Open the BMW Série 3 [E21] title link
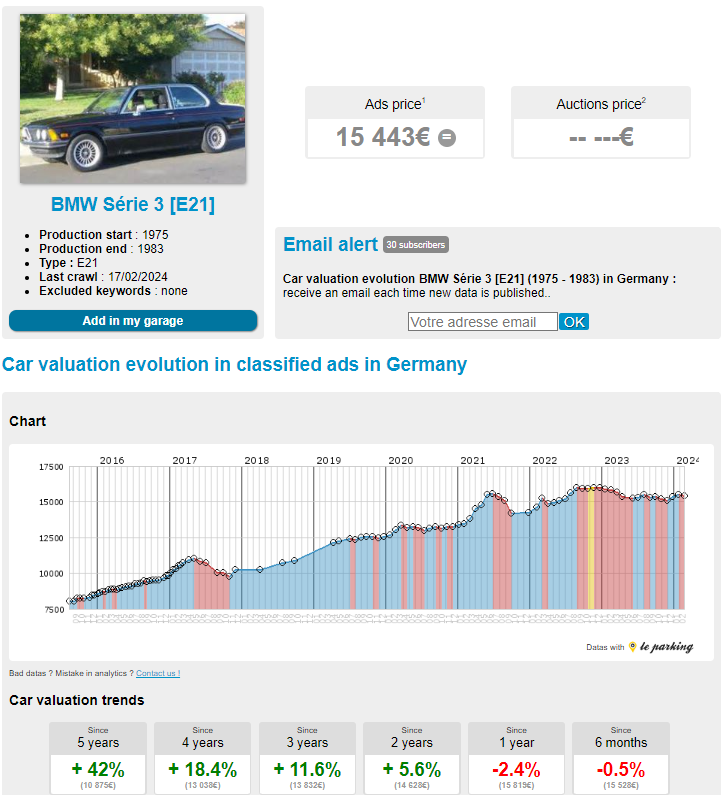This screenshot has width=721, height=795. click(x=133, y=204)
